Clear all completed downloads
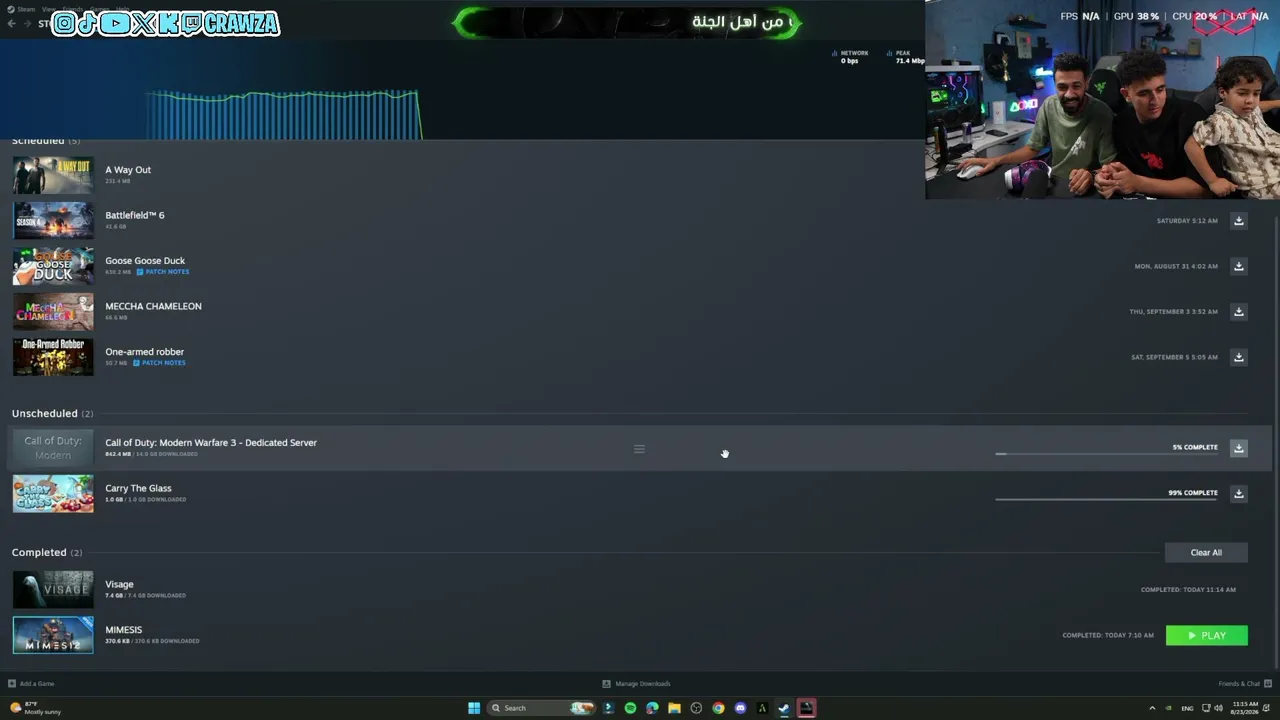This screenshot has height=720, width=1280. coord(1206,553)
